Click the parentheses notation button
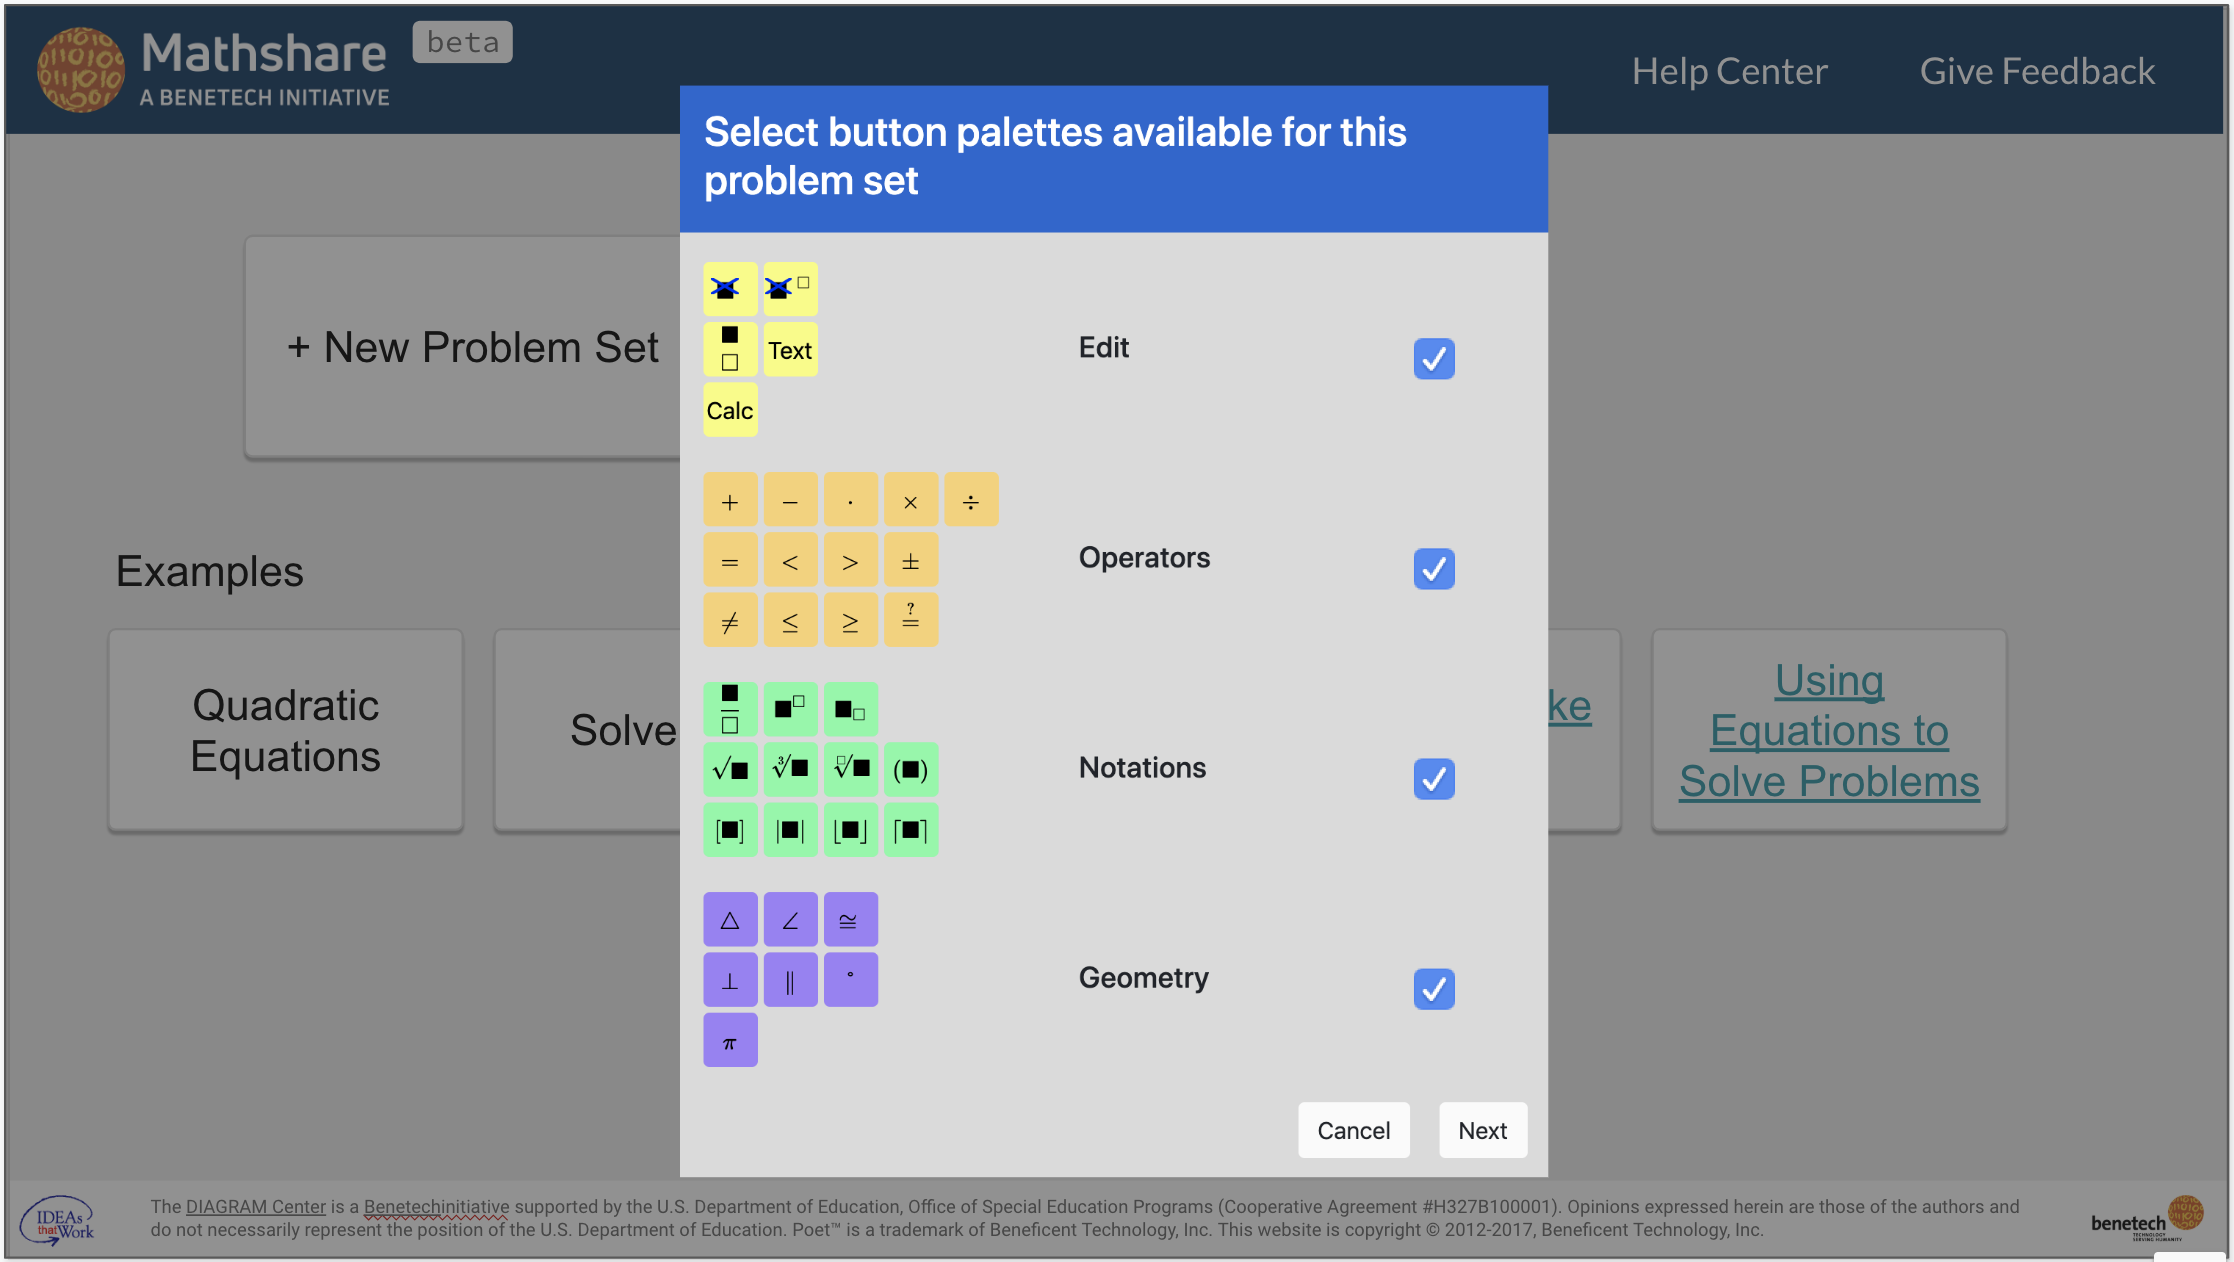The height and width of the screenshot is (1262, 2234). click(x=911, y=769)
